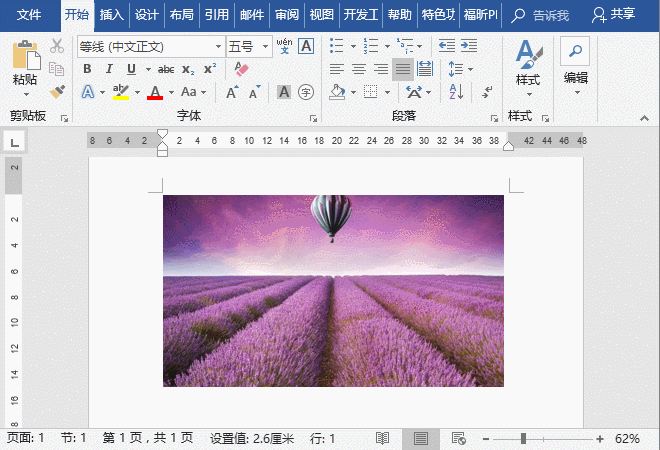This screenshot has height=450, width=660.
Task: Click the distributed alignment icon
Action: (x=425, y=69)
